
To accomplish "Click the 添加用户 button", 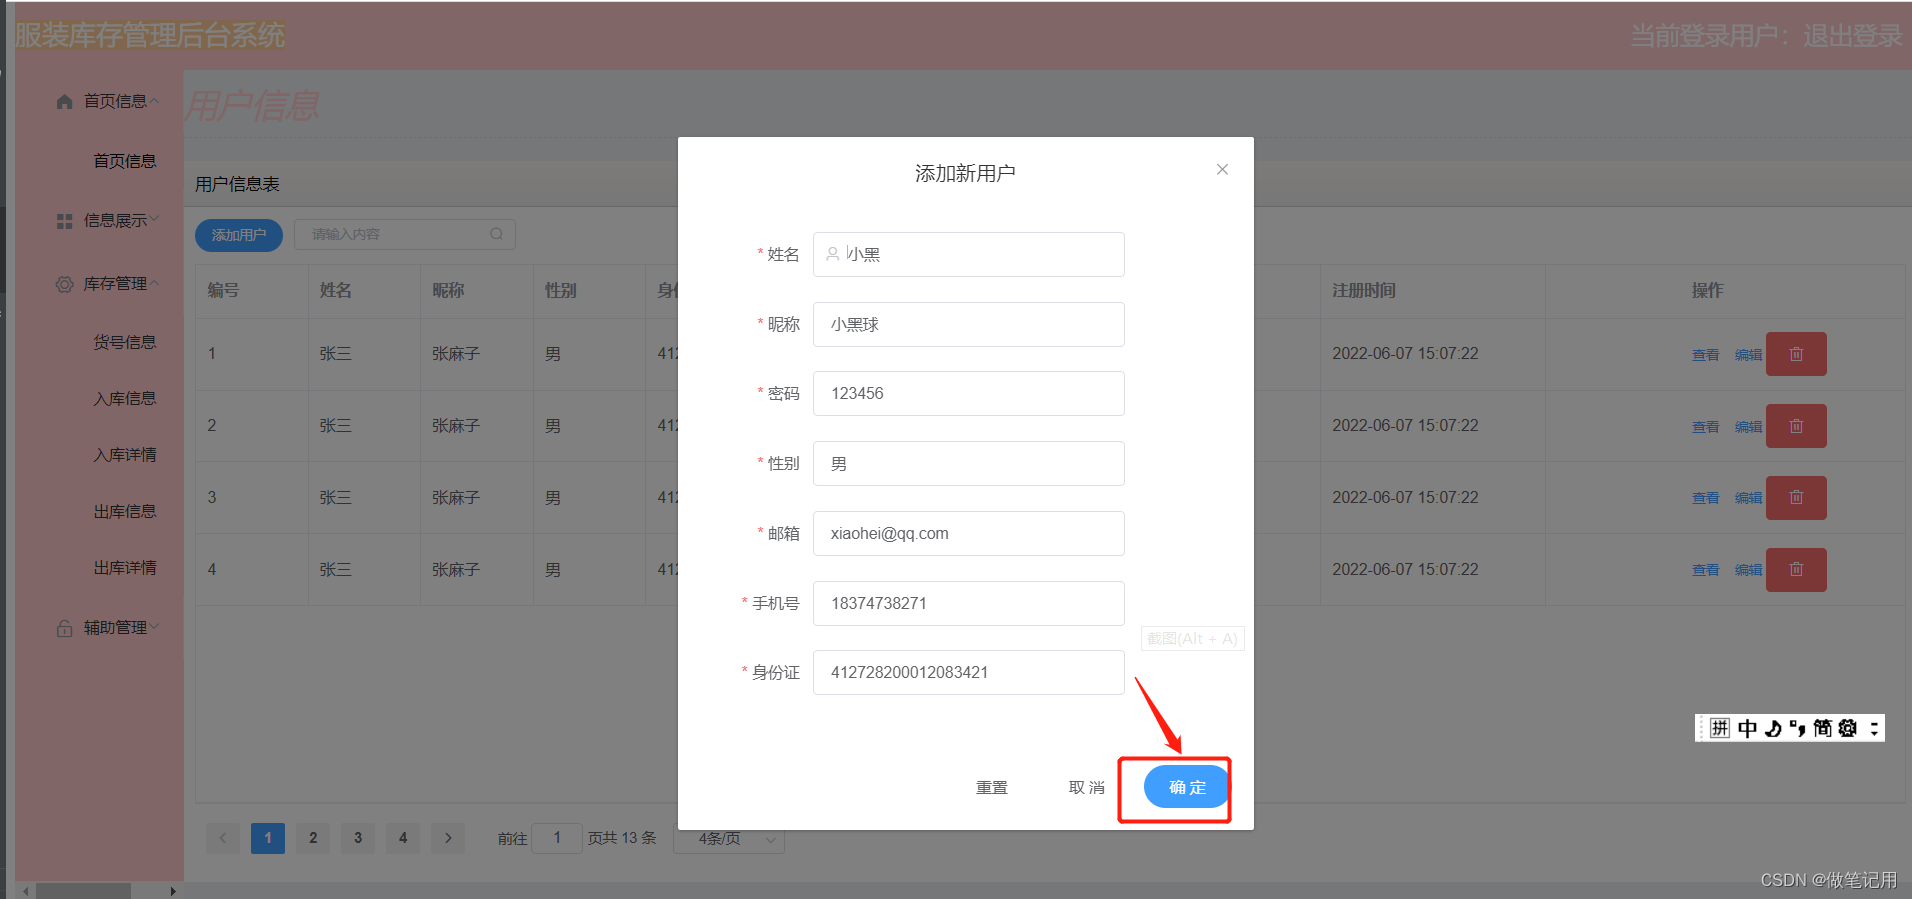I will tap(239, 235).
